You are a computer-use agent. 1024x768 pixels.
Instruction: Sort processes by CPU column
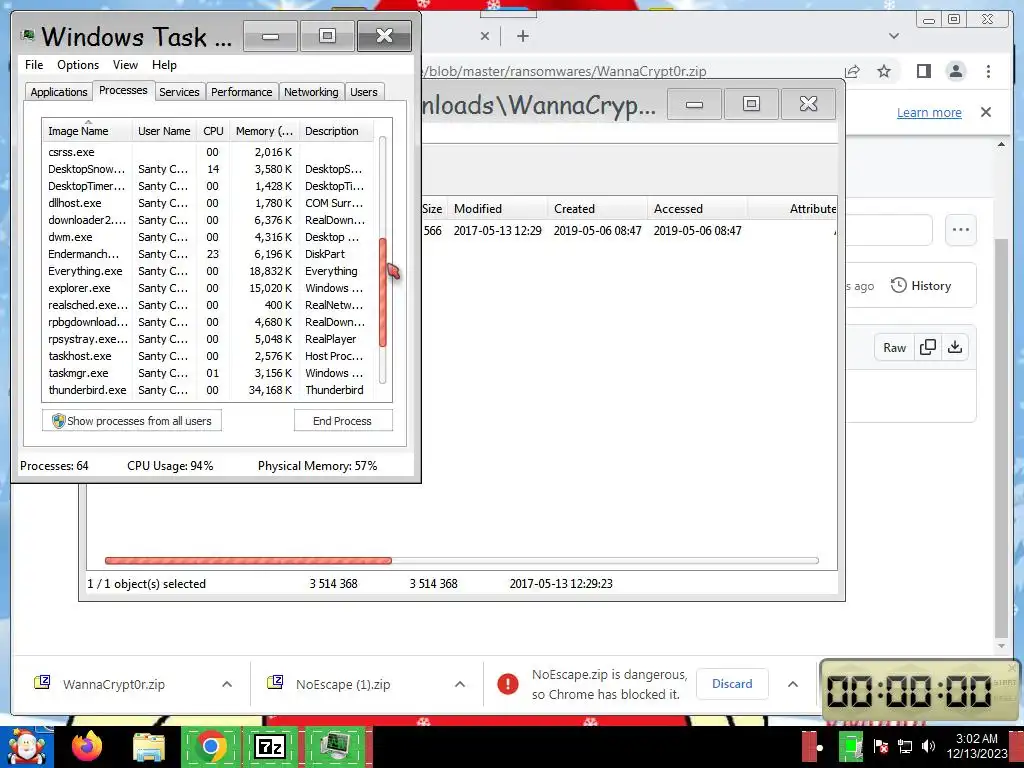[213, 131]
